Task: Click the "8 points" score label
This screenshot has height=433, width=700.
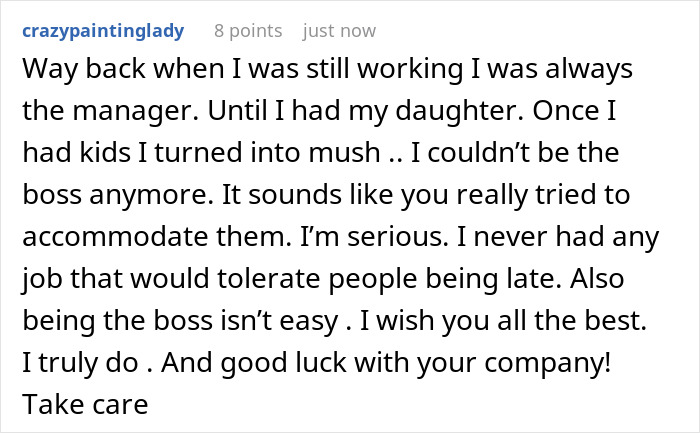Action: 248,31
